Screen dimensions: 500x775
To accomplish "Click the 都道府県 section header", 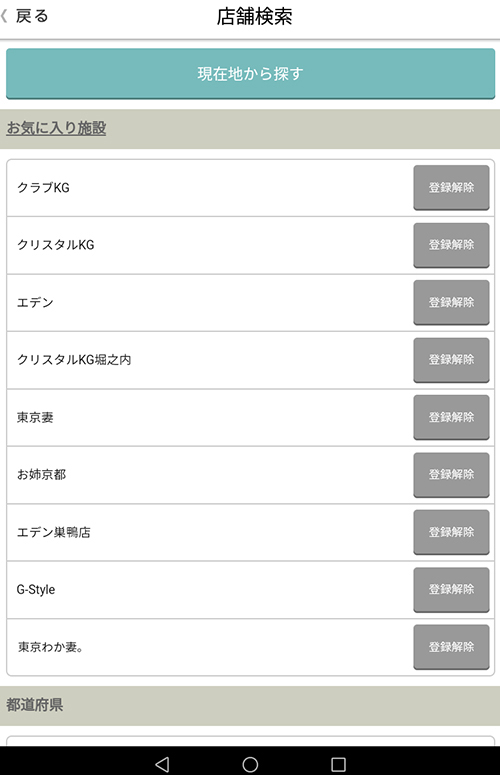I will [x=250, y=705].
